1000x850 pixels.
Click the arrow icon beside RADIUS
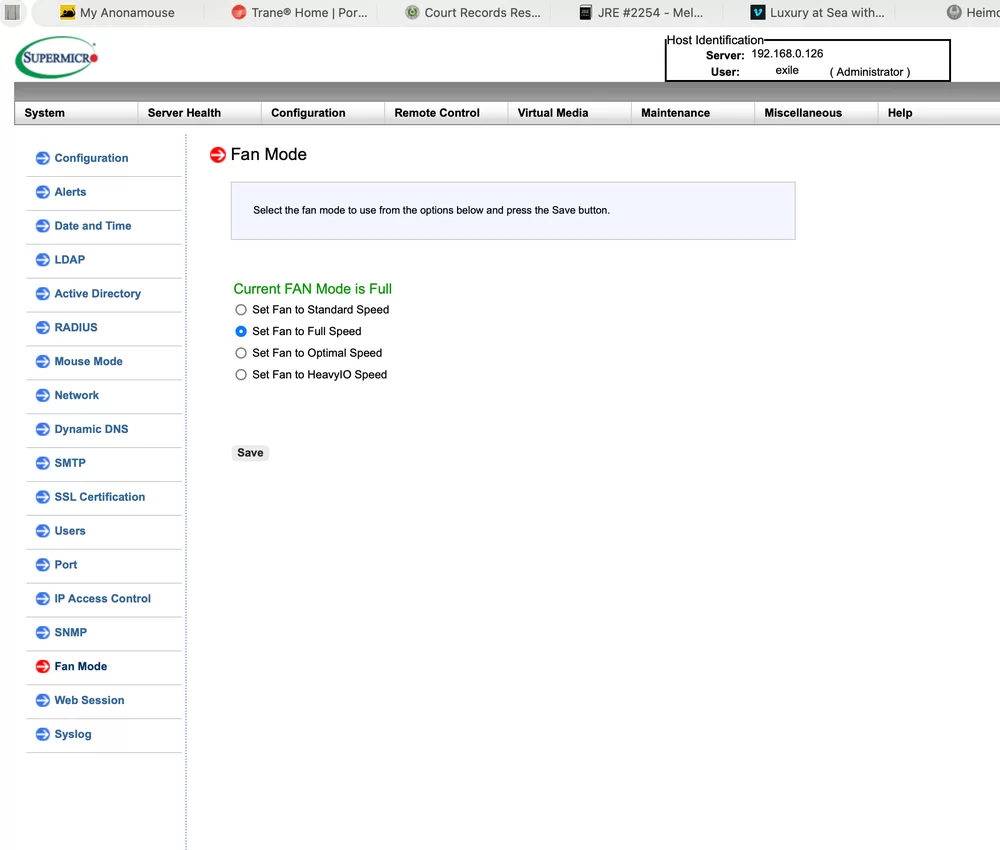pos(43,327)
